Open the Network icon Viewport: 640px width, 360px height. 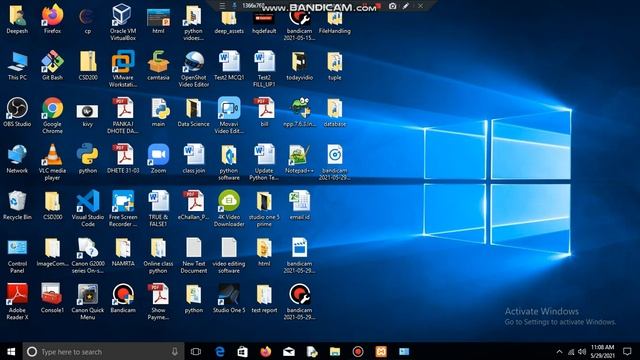pyautogui.click(x=17, y=158)
